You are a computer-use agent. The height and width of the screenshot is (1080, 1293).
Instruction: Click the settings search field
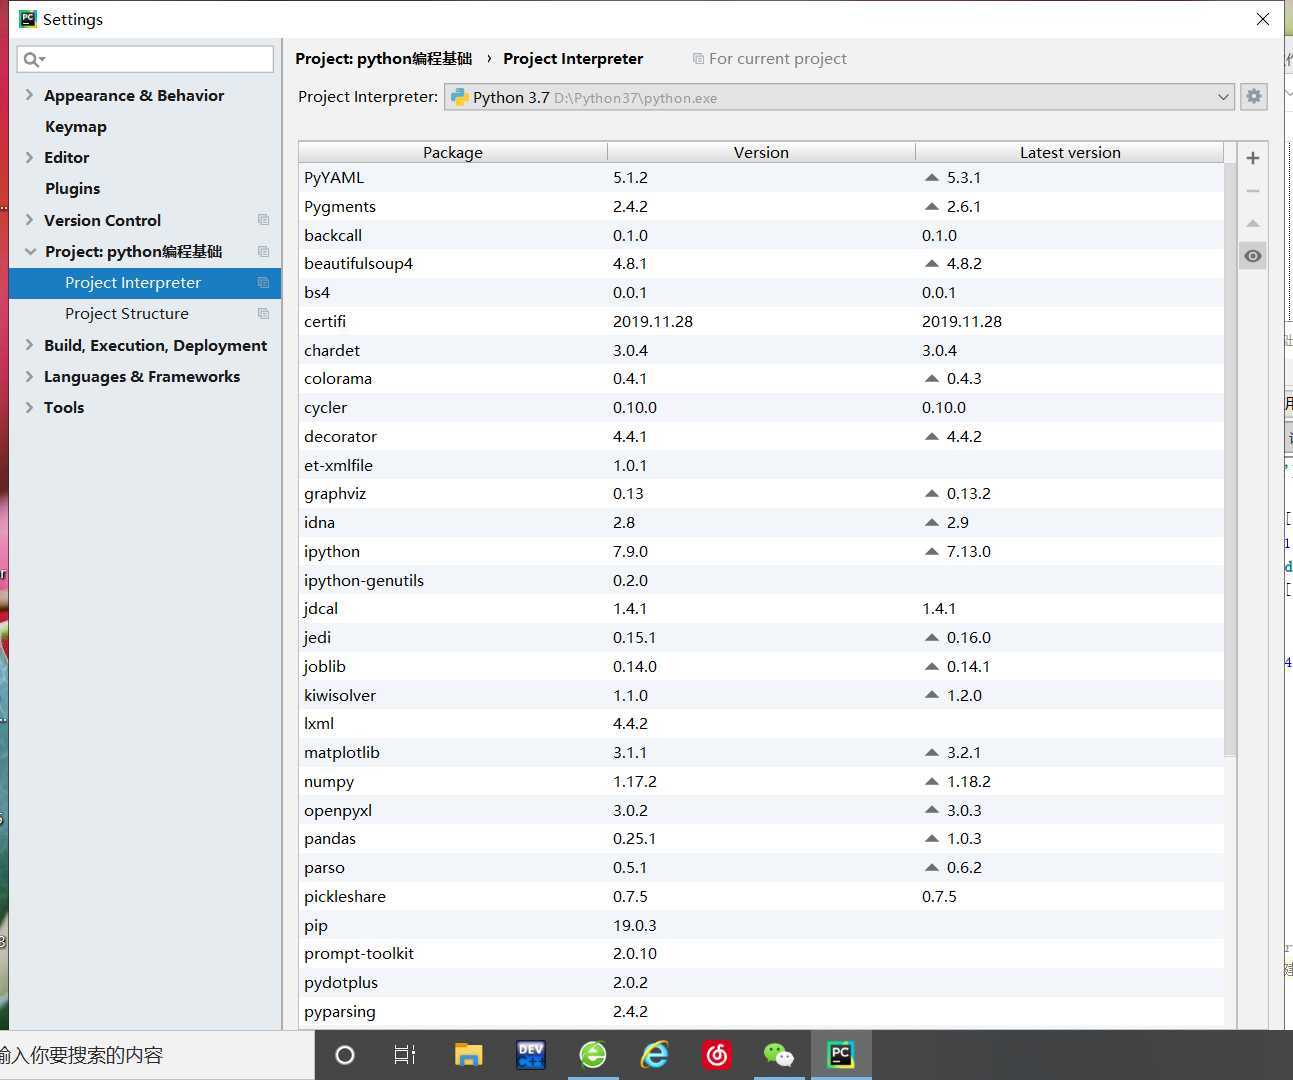coord(145,59)
